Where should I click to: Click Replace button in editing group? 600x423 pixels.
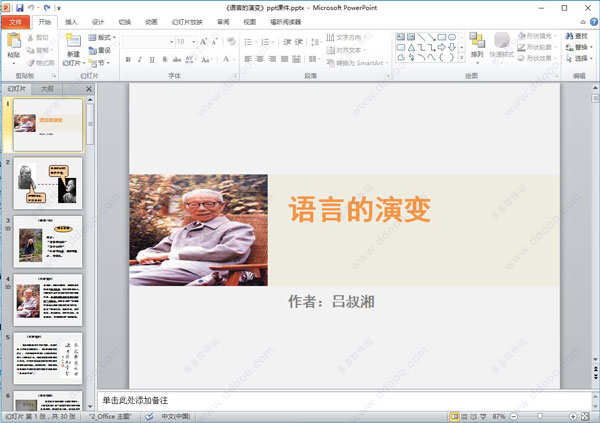click(x=579, y=47)
